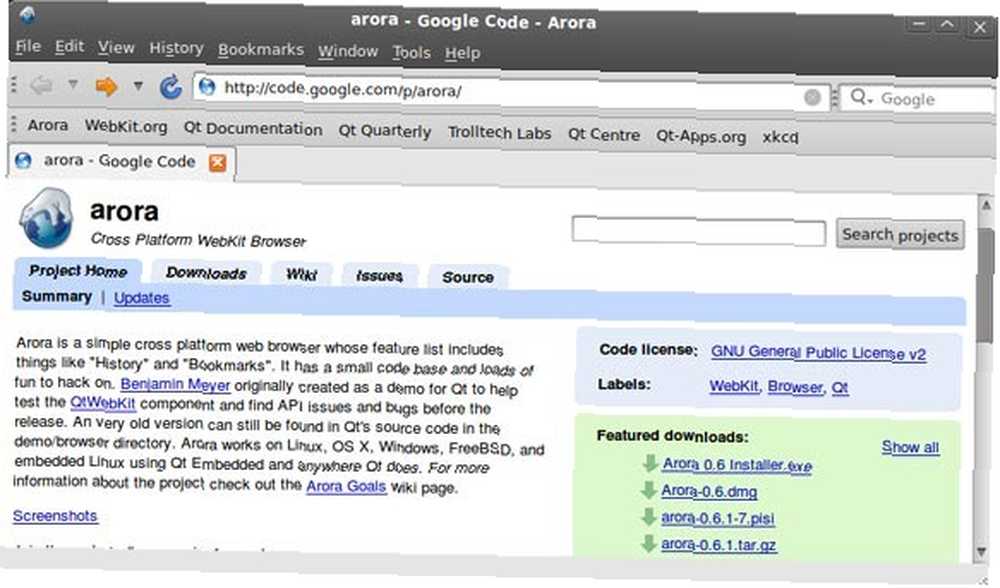Open the Screenshots link

pyautogui.click(x=55, y=515)
